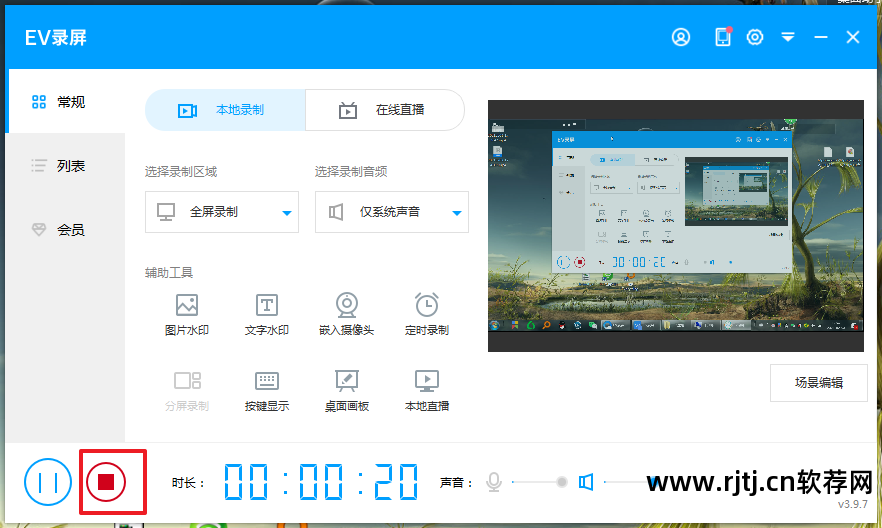Mute the system speaker icon
The image size is (882, 528).
[x=586, y=482]
